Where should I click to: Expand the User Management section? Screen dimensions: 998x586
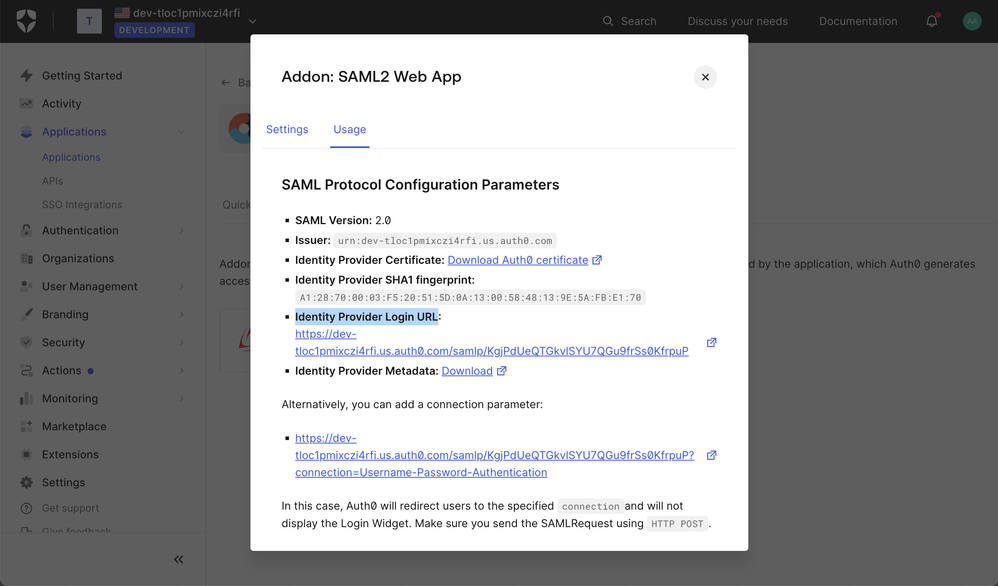pos(181,287)
